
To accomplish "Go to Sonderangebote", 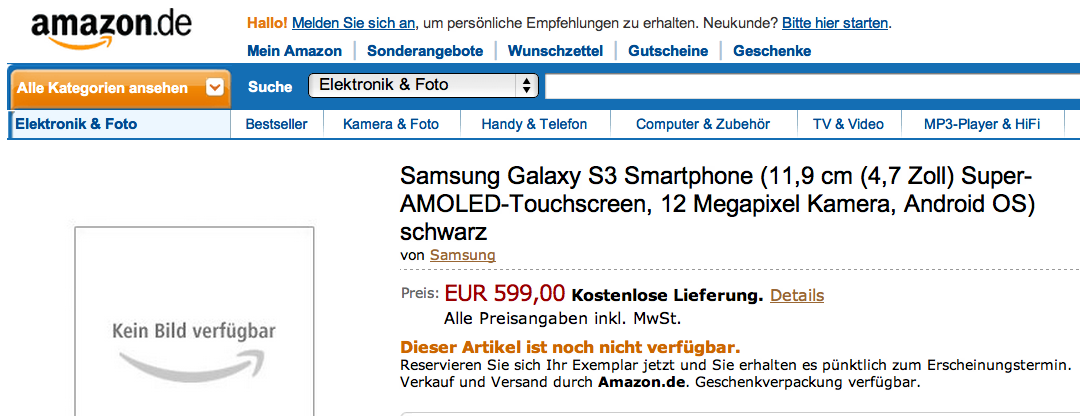I will (x=425, y=51).
